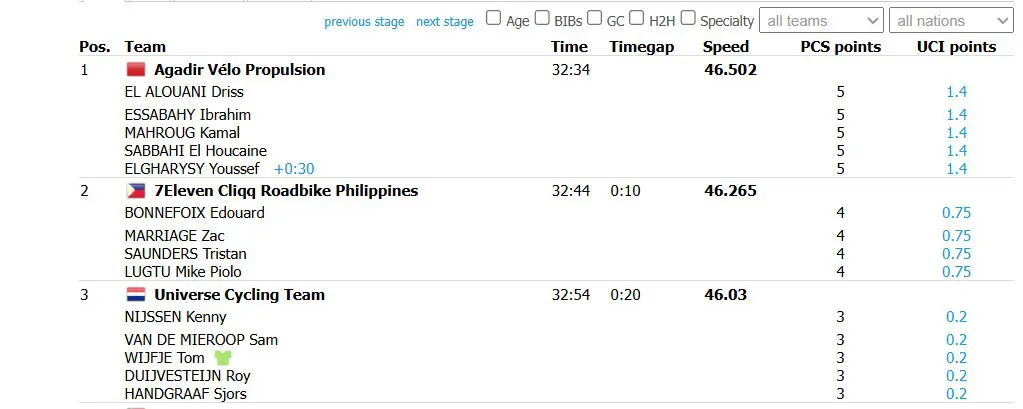Screen dimensions: 1023x409
Task: Click the Netherlands flag beside Universe Cycling Team
Action: (136, 294)
